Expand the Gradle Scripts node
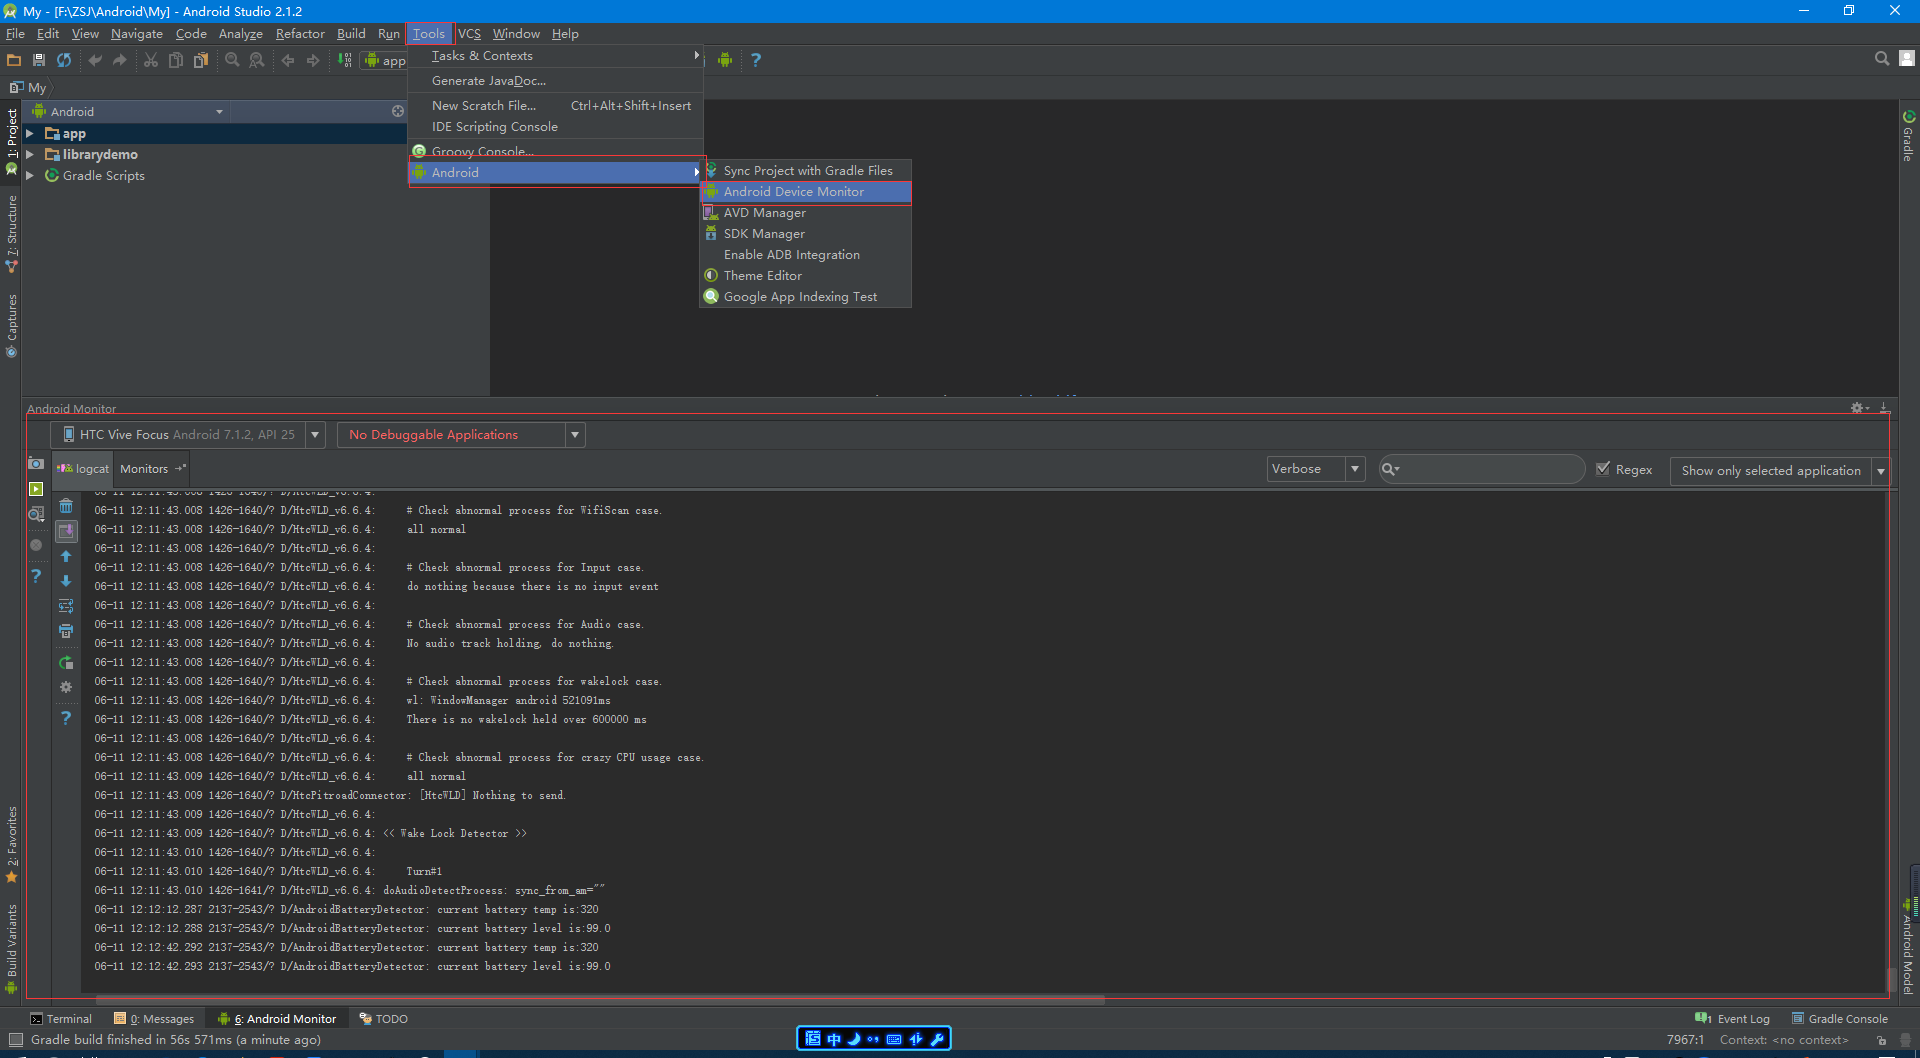Screen dimensions: 1920x1058 click(x=30, y=176)
